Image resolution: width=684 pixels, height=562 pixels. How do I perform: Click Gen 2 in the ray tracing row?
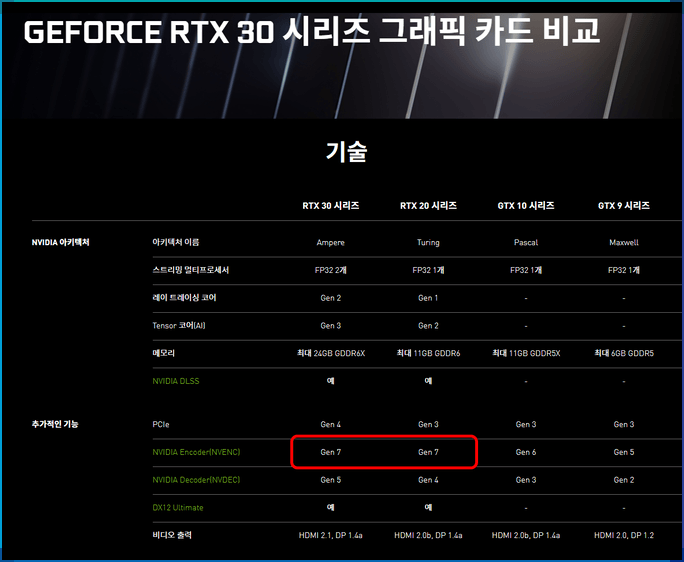pyautogui.click(x=331, y=298)
